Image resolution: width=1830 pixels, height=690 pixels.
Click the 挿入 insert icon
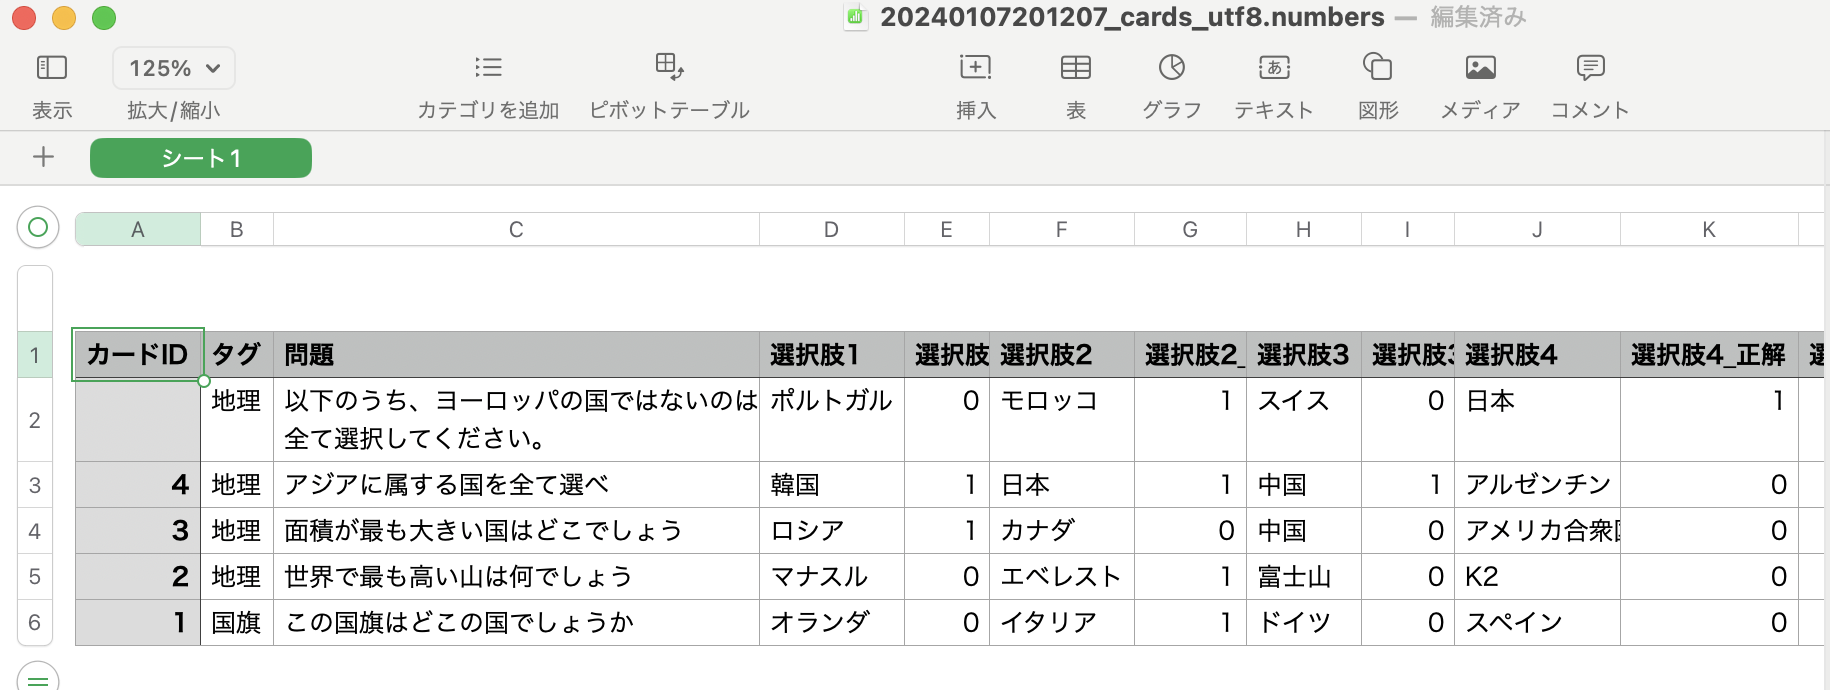pyautogui.click(x=975, y=67)
